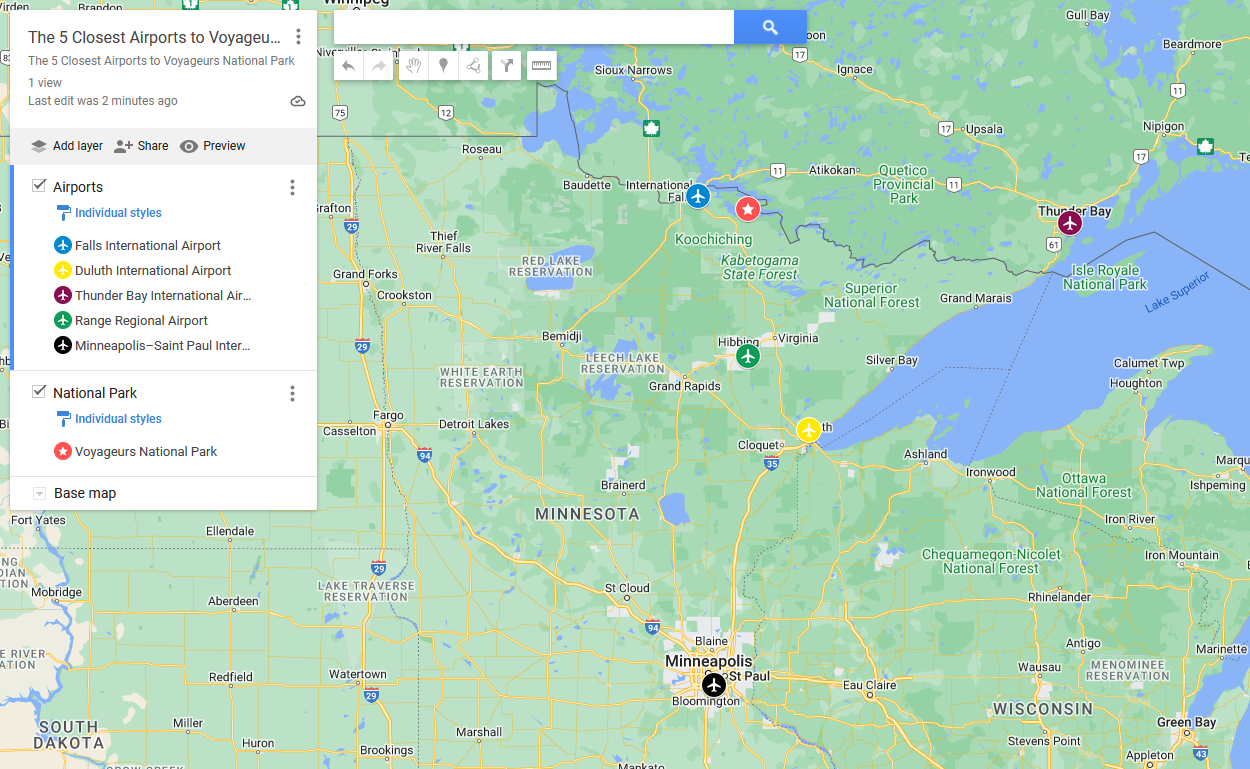This screenshot has width=1250, height=769.
Task: Click into the map search field
Action: click(x=534, y=27)
